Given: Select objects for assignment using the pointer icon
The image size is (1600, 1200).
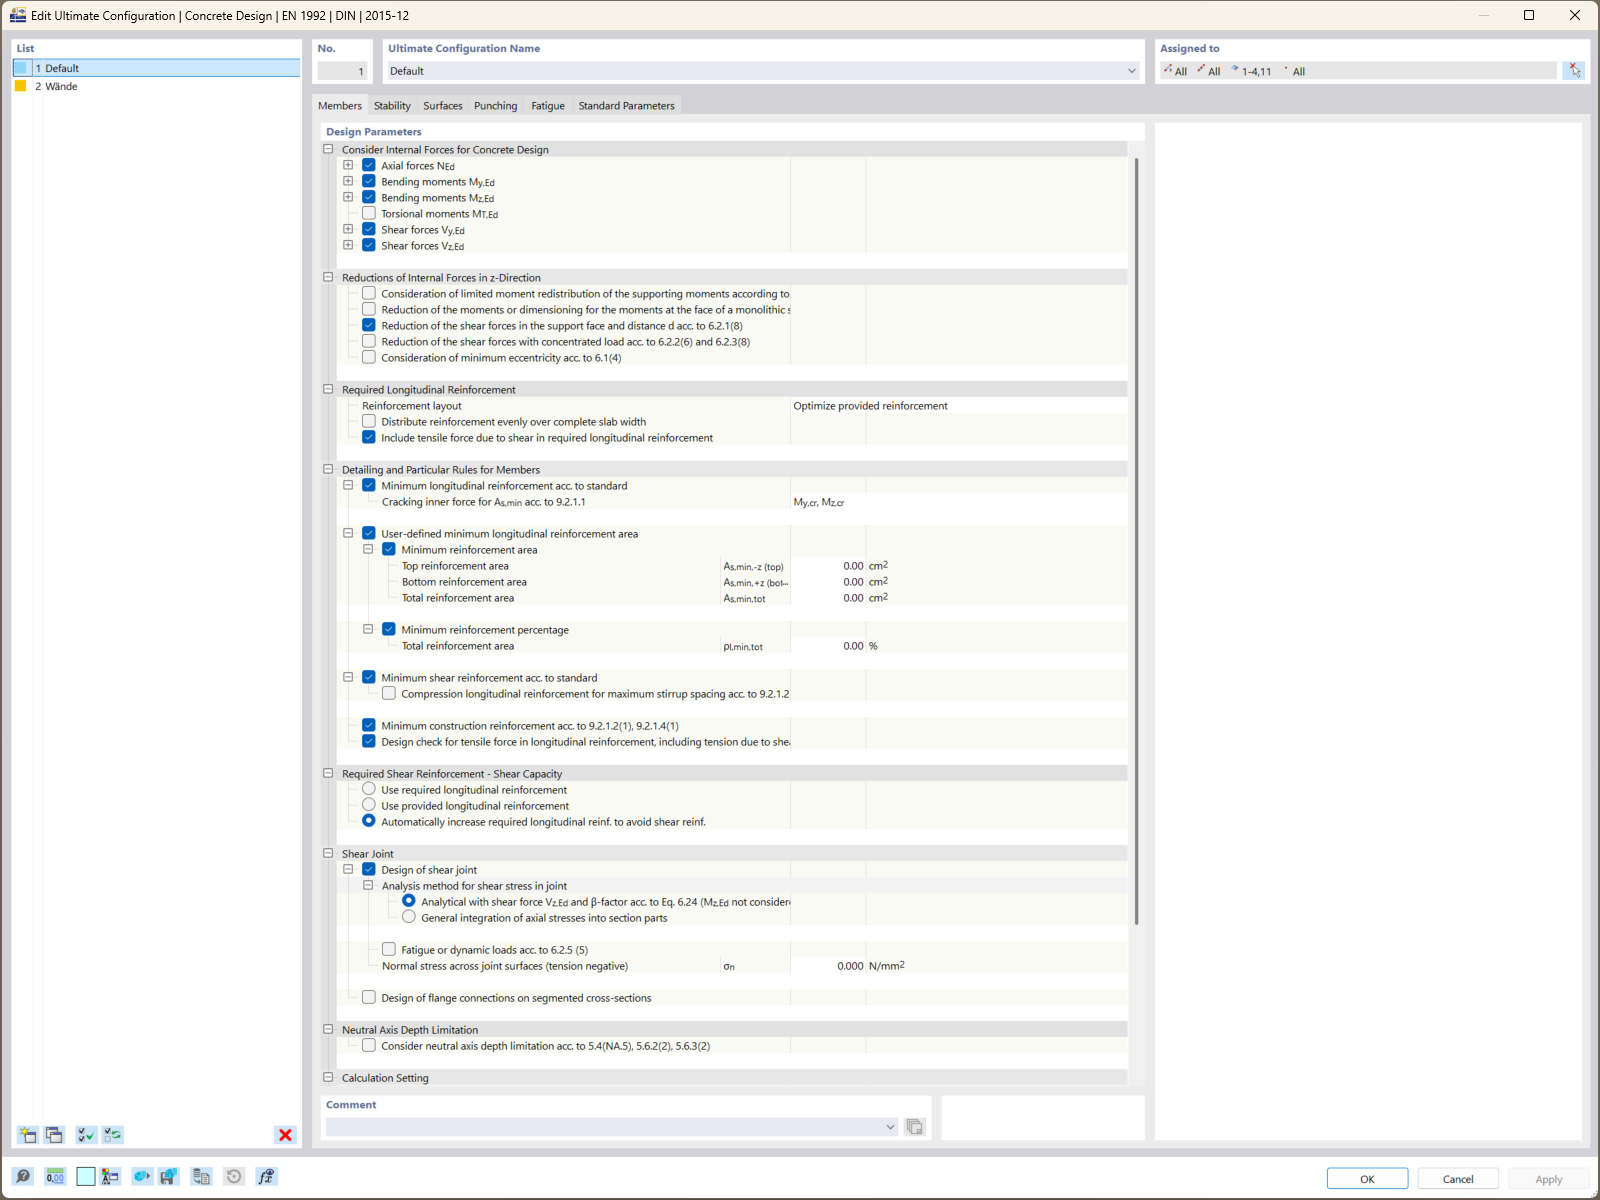Looking at the screenshot, I should 1574,70.
